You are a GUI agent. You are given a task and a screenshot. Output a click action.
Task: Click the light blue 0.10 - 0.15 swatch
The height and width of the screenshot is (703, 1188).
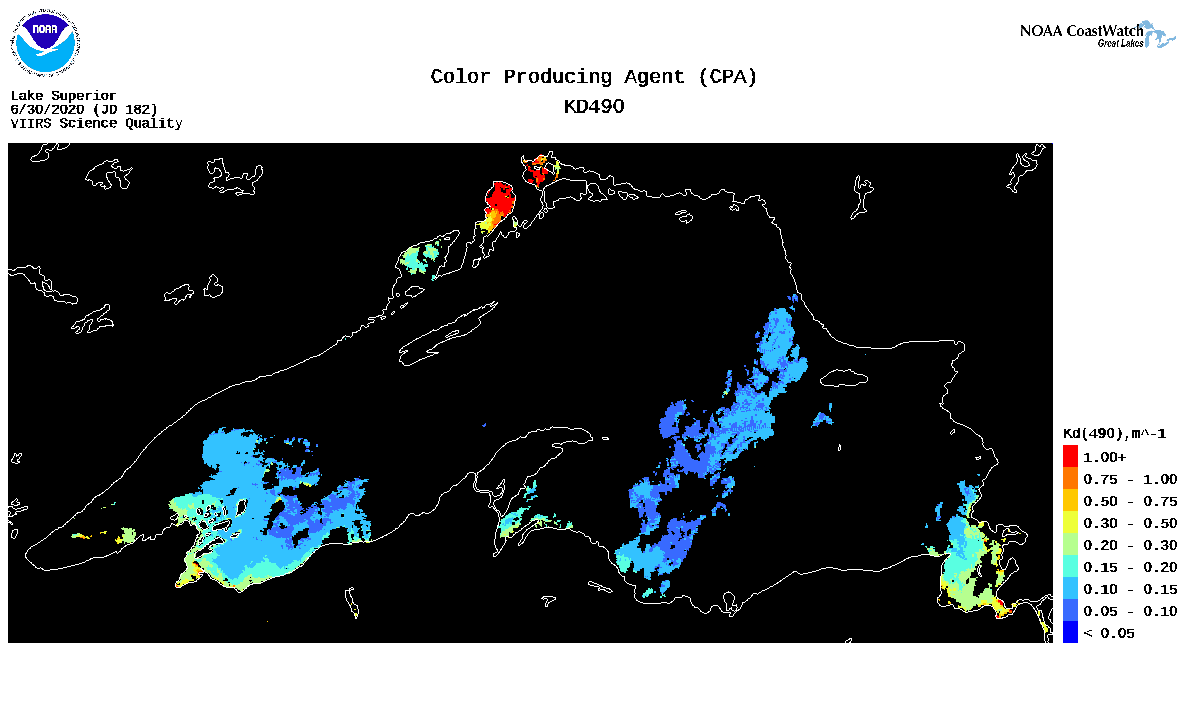(1070, 589)
